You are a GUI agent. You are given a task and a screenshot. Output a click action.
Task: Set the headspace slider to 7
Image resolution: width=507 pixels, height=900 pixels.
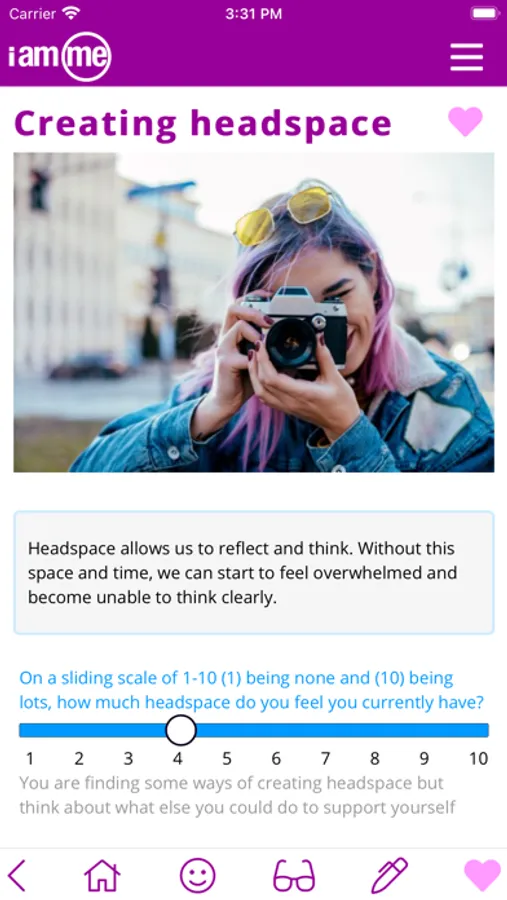pos(326,730)
